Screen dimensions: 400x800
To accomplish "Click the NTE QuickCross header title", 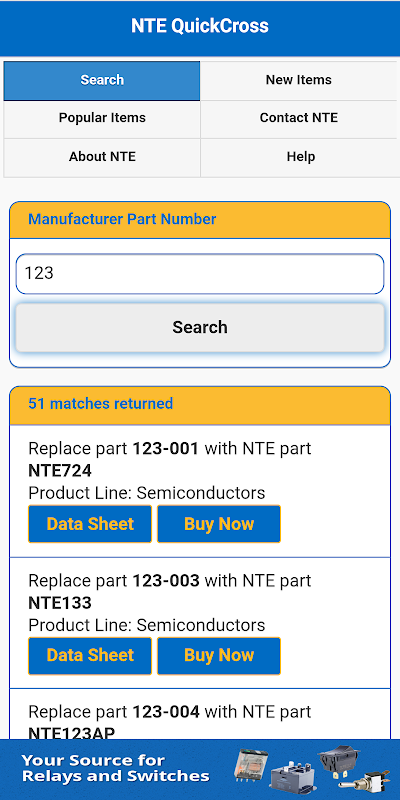I will tap(200, 26).
